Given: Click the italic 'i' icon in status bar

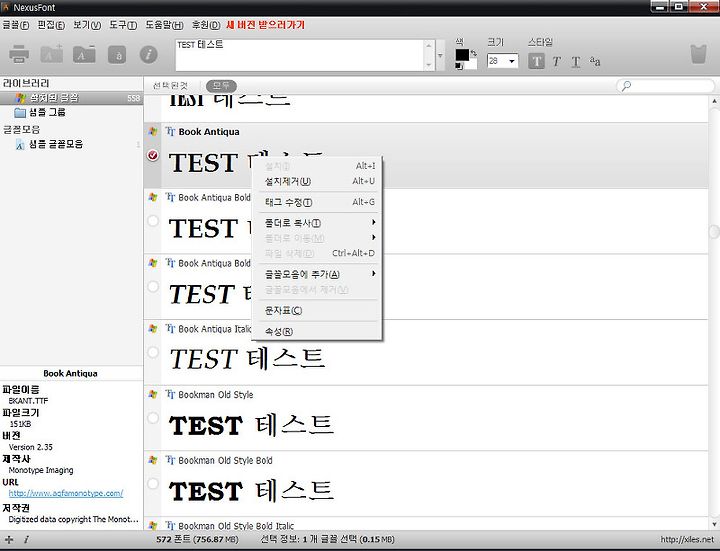Looking at the screenshot, I should click(26, 540).
